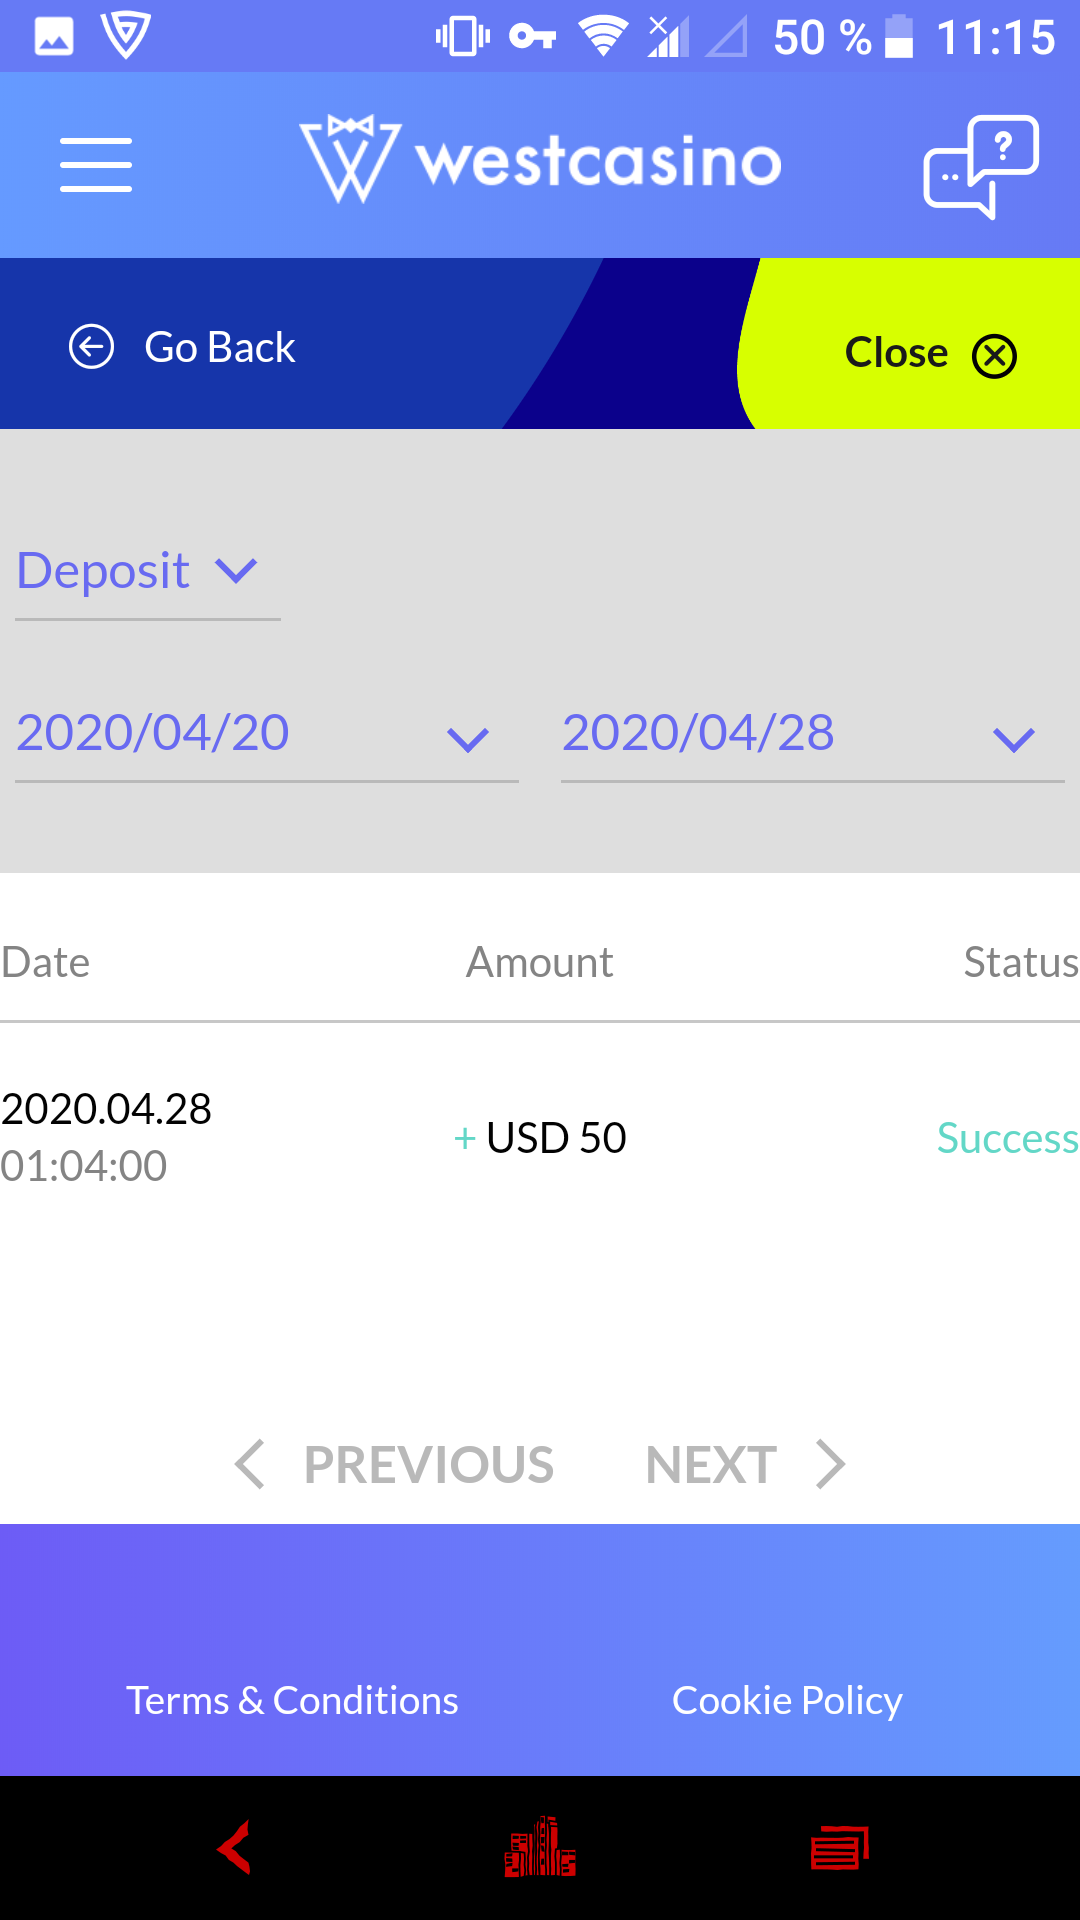Viewport: 1080px width, 1920px height.
Task: Select the USD 50 deposit transaction row
Action: click(540, 1138)
